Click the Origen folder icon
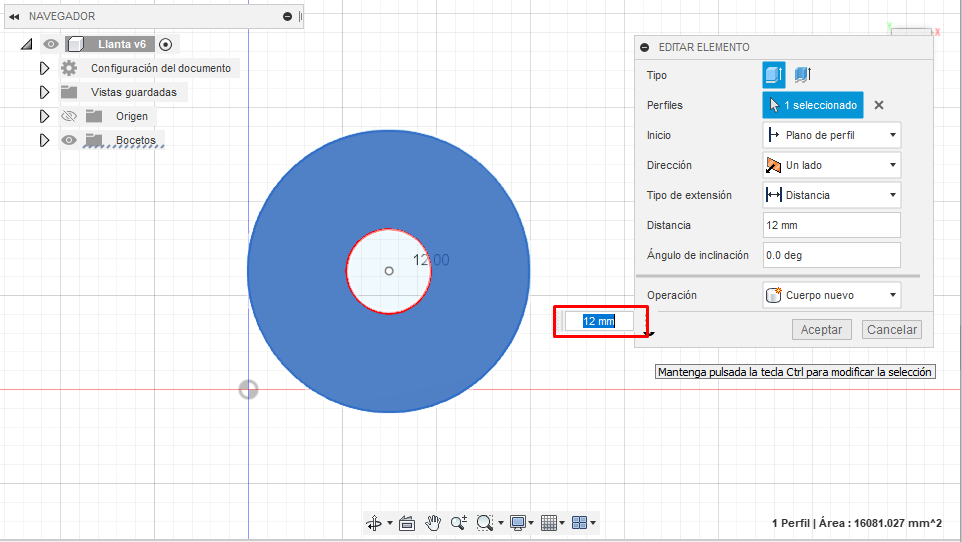Viewport: 962px width, 542px height. tap(94, 116)
